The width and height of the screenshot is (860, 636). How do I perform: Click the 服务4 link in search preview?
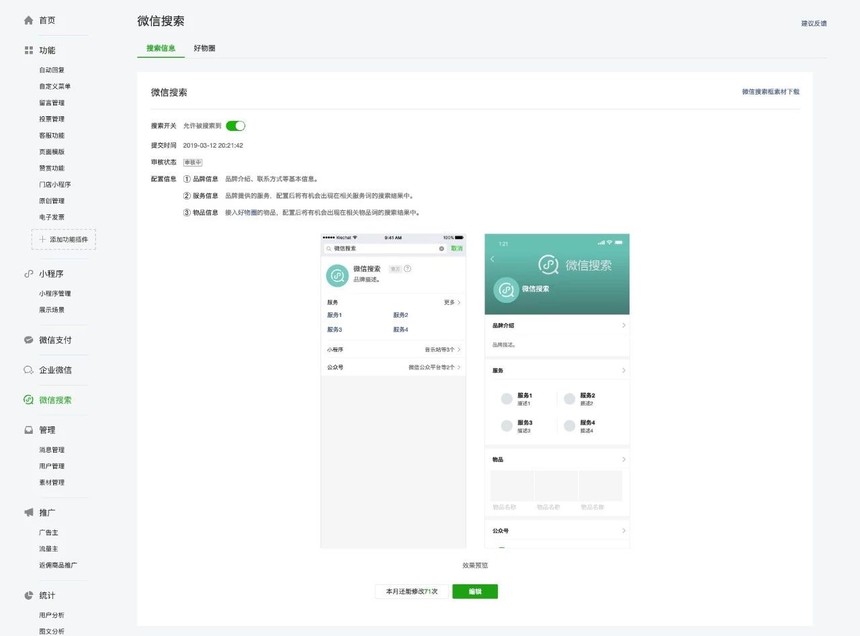pyautogui.click(x=400, y=330)
